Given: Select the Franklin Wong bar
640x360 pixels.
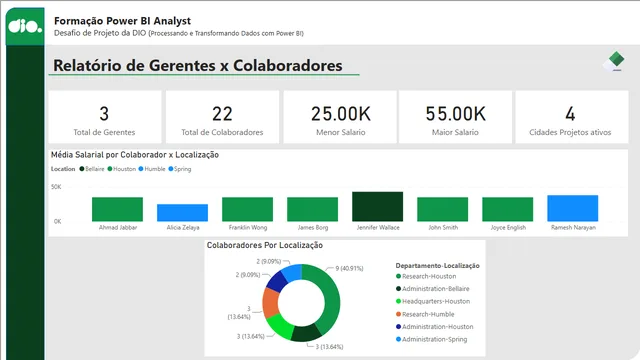Looking at the screenshot, I should (247, 209).
